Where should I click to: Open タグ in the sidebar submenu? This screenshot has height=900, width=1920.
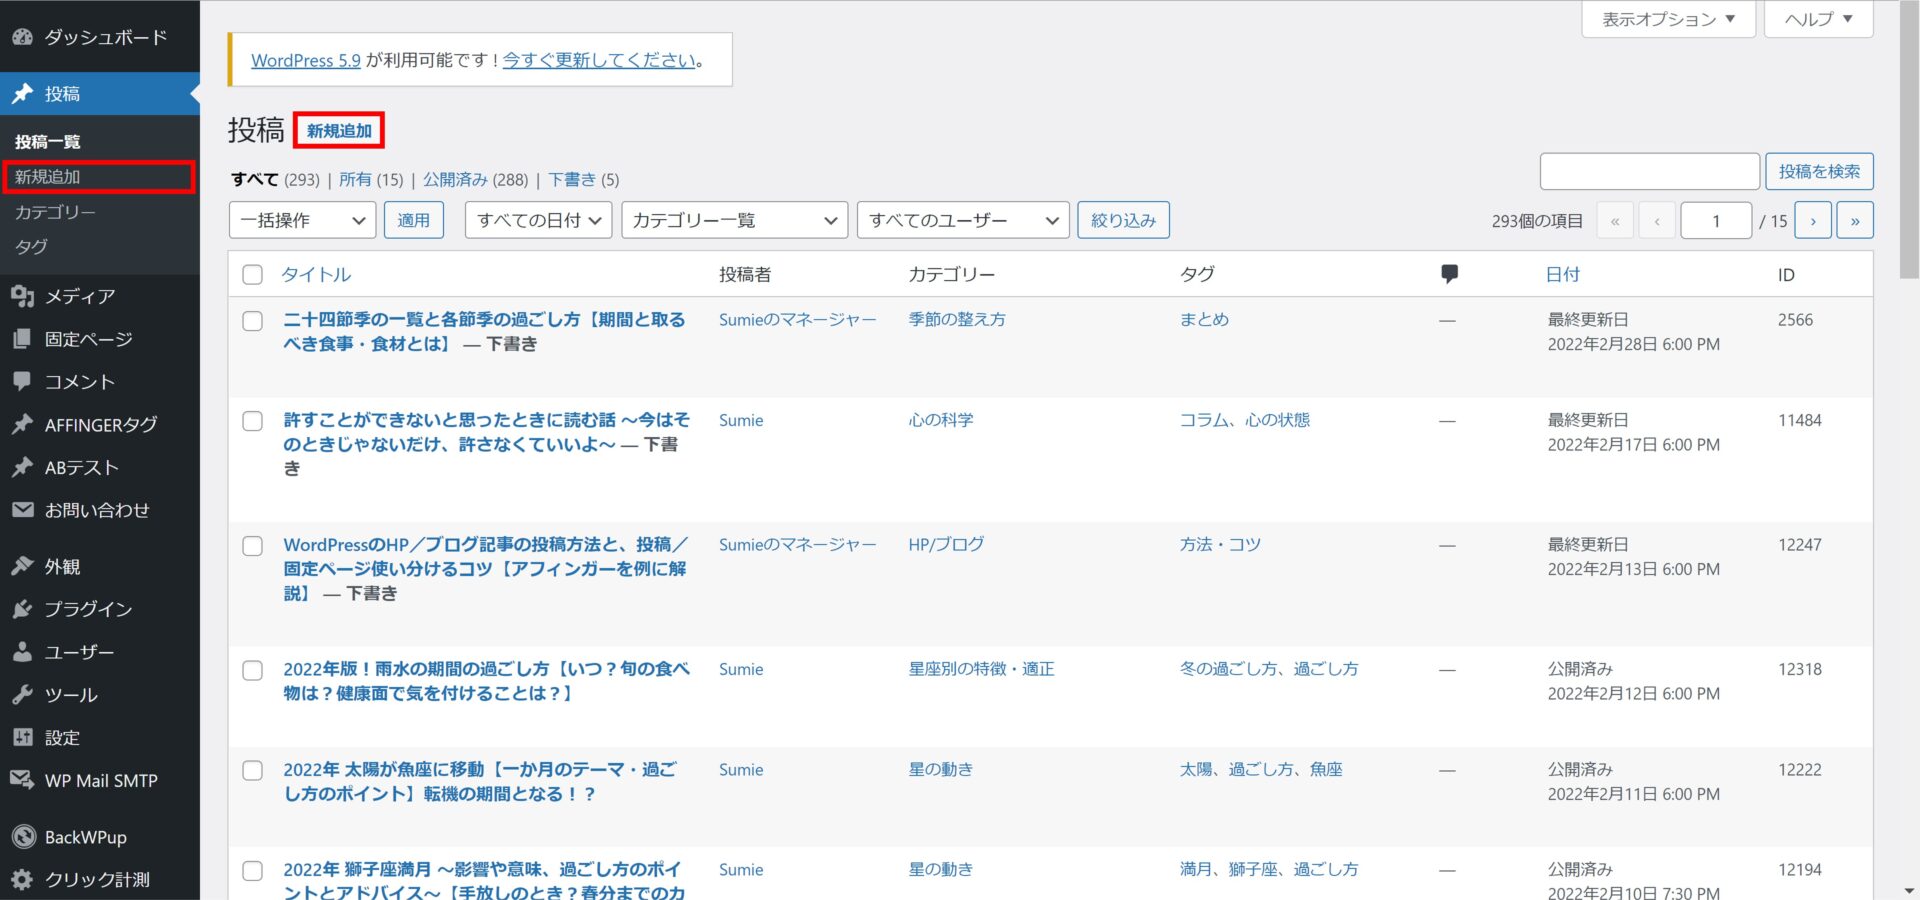pyautogui.click(x=31, y=247)
